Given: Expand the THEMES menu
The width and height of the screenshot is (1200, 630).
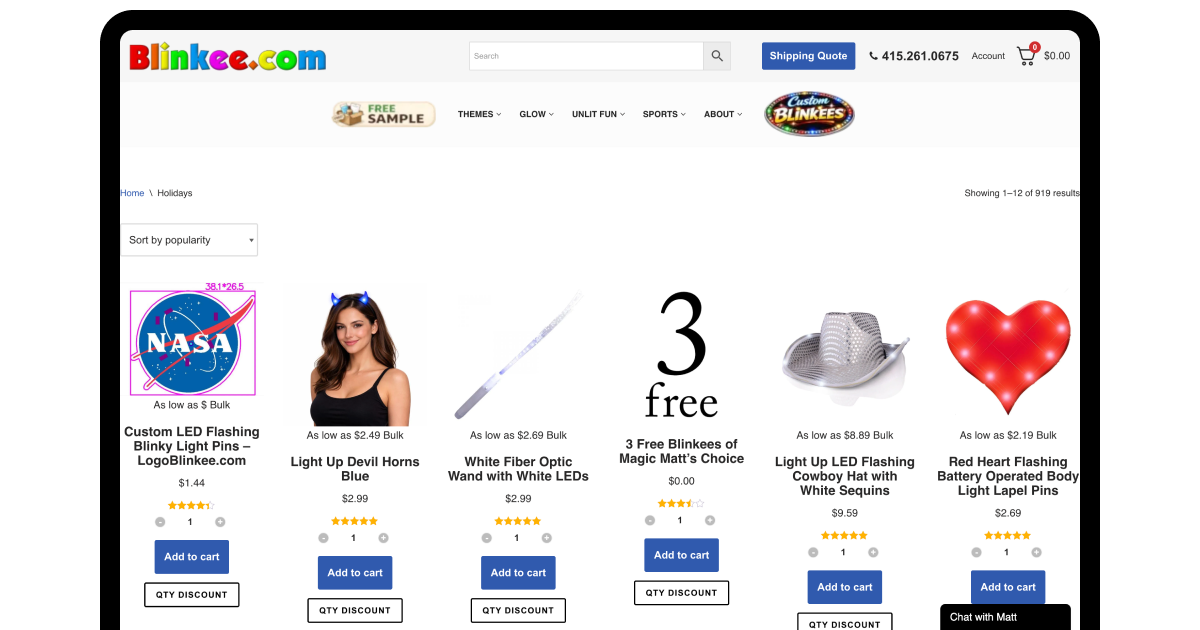Looking at the screenshot, I should pyautogui.click(x=480, y=114).
